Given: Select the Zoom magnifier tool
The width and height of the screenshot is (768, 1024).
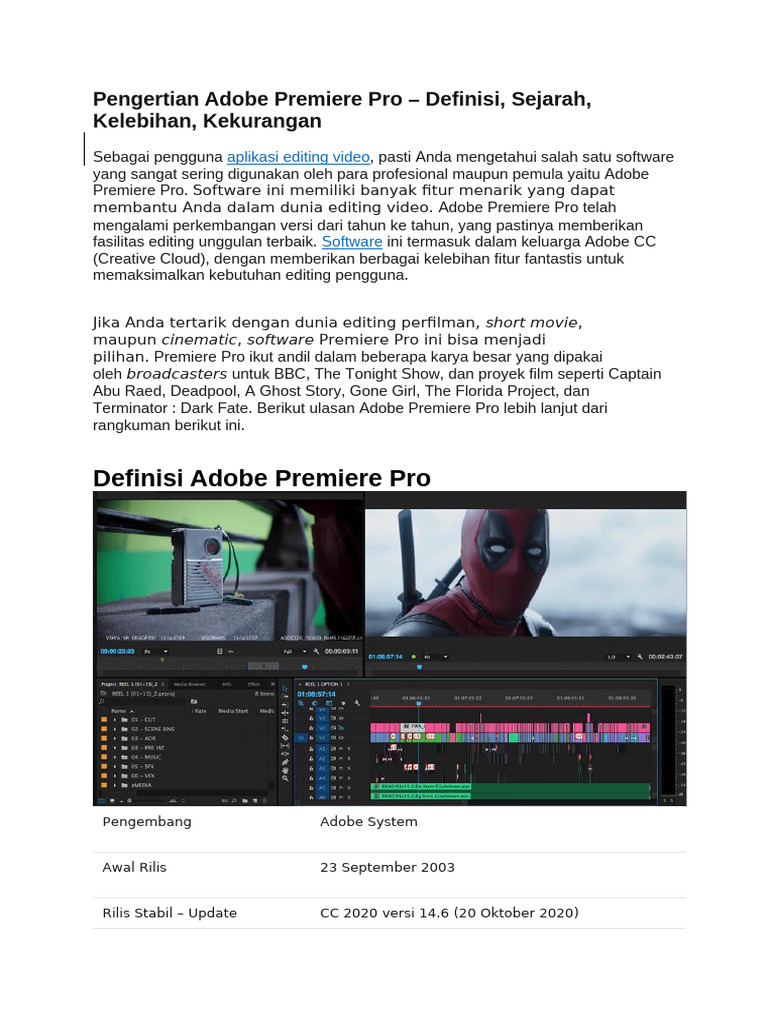Looking at the screenshot, I should pos(285,778).
